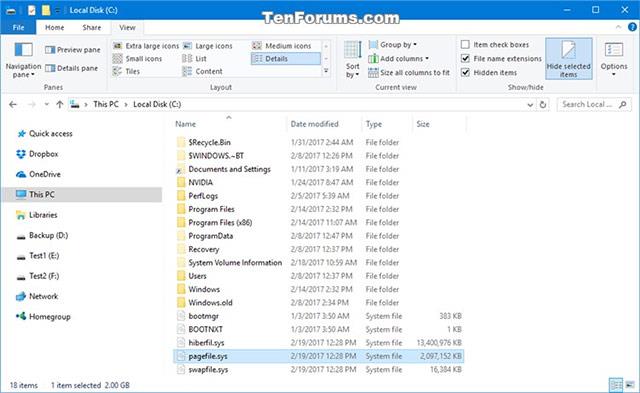Toggle the Details pane

click(72, 68)
